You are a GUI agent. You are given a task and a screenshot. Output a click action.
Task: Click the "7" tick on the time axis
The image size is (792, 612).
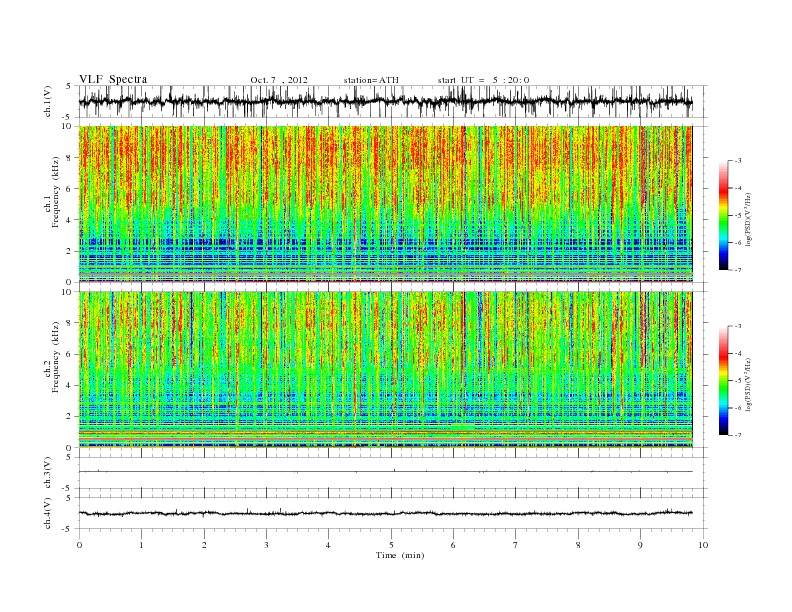coord(516,545)
